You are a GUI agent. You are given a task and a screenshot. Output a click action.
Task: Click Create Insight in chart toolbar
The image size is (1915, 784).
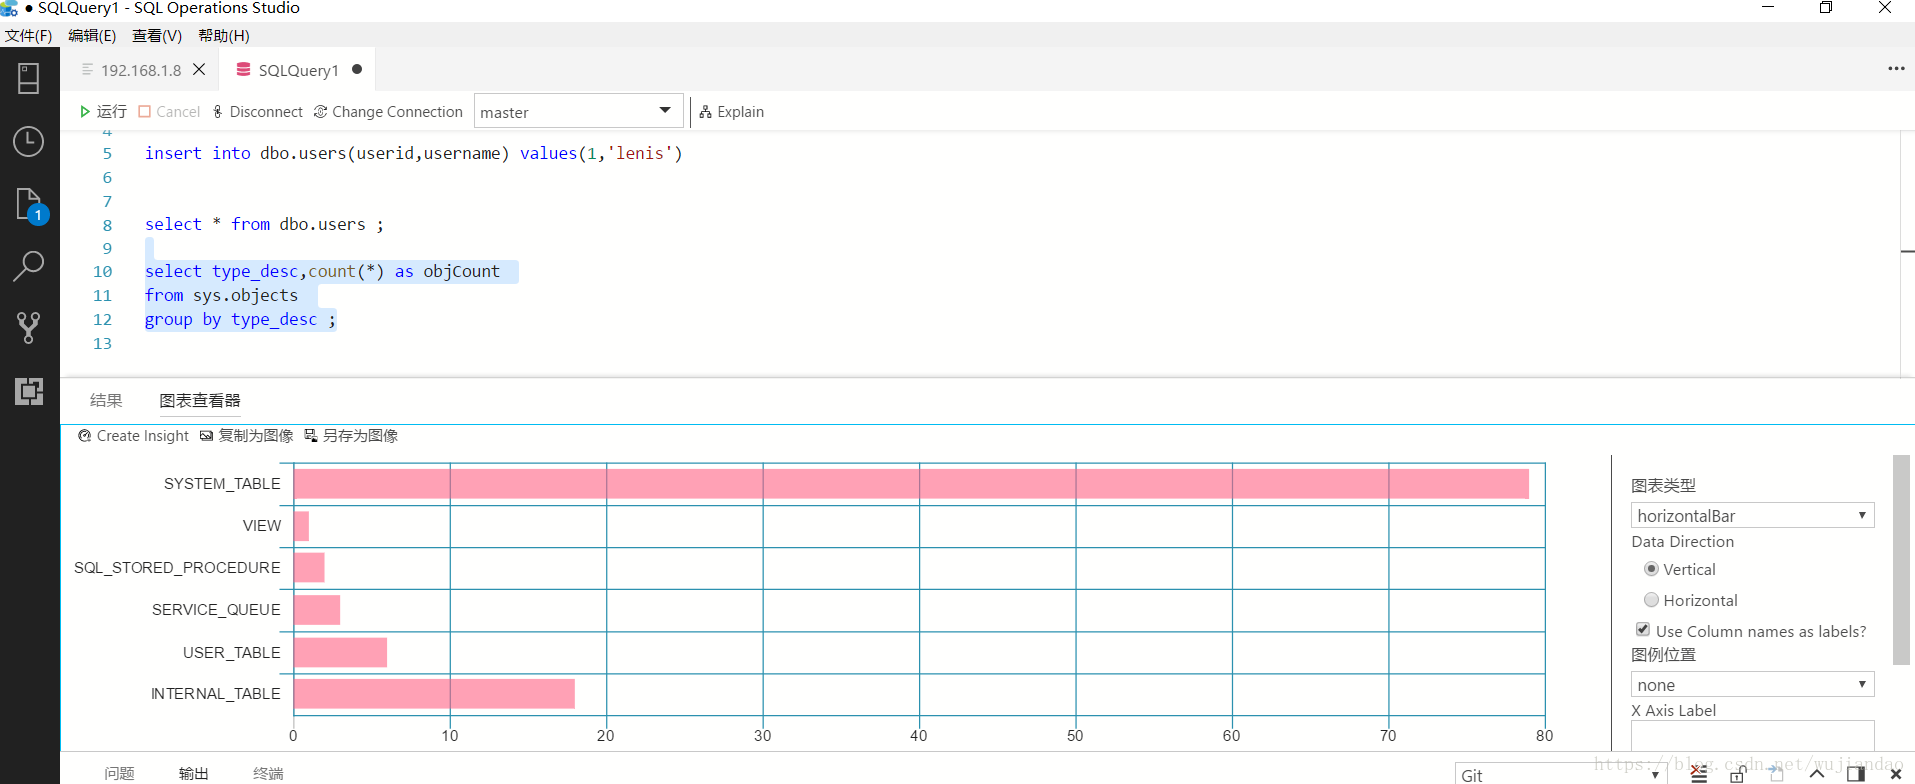(133, 436)
